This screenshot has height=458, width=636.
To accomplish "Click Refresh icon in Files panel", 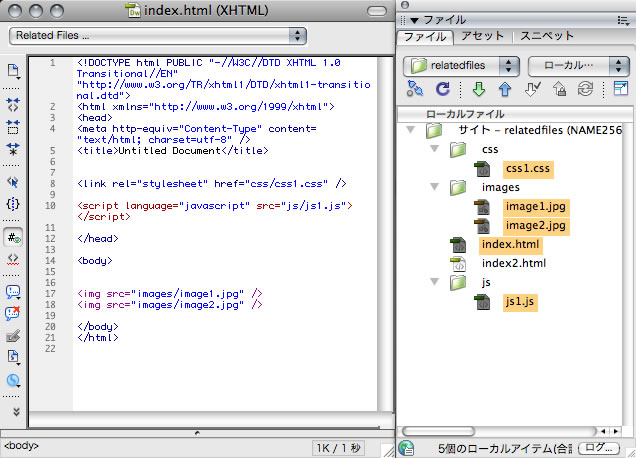I will tap(442, 89).
